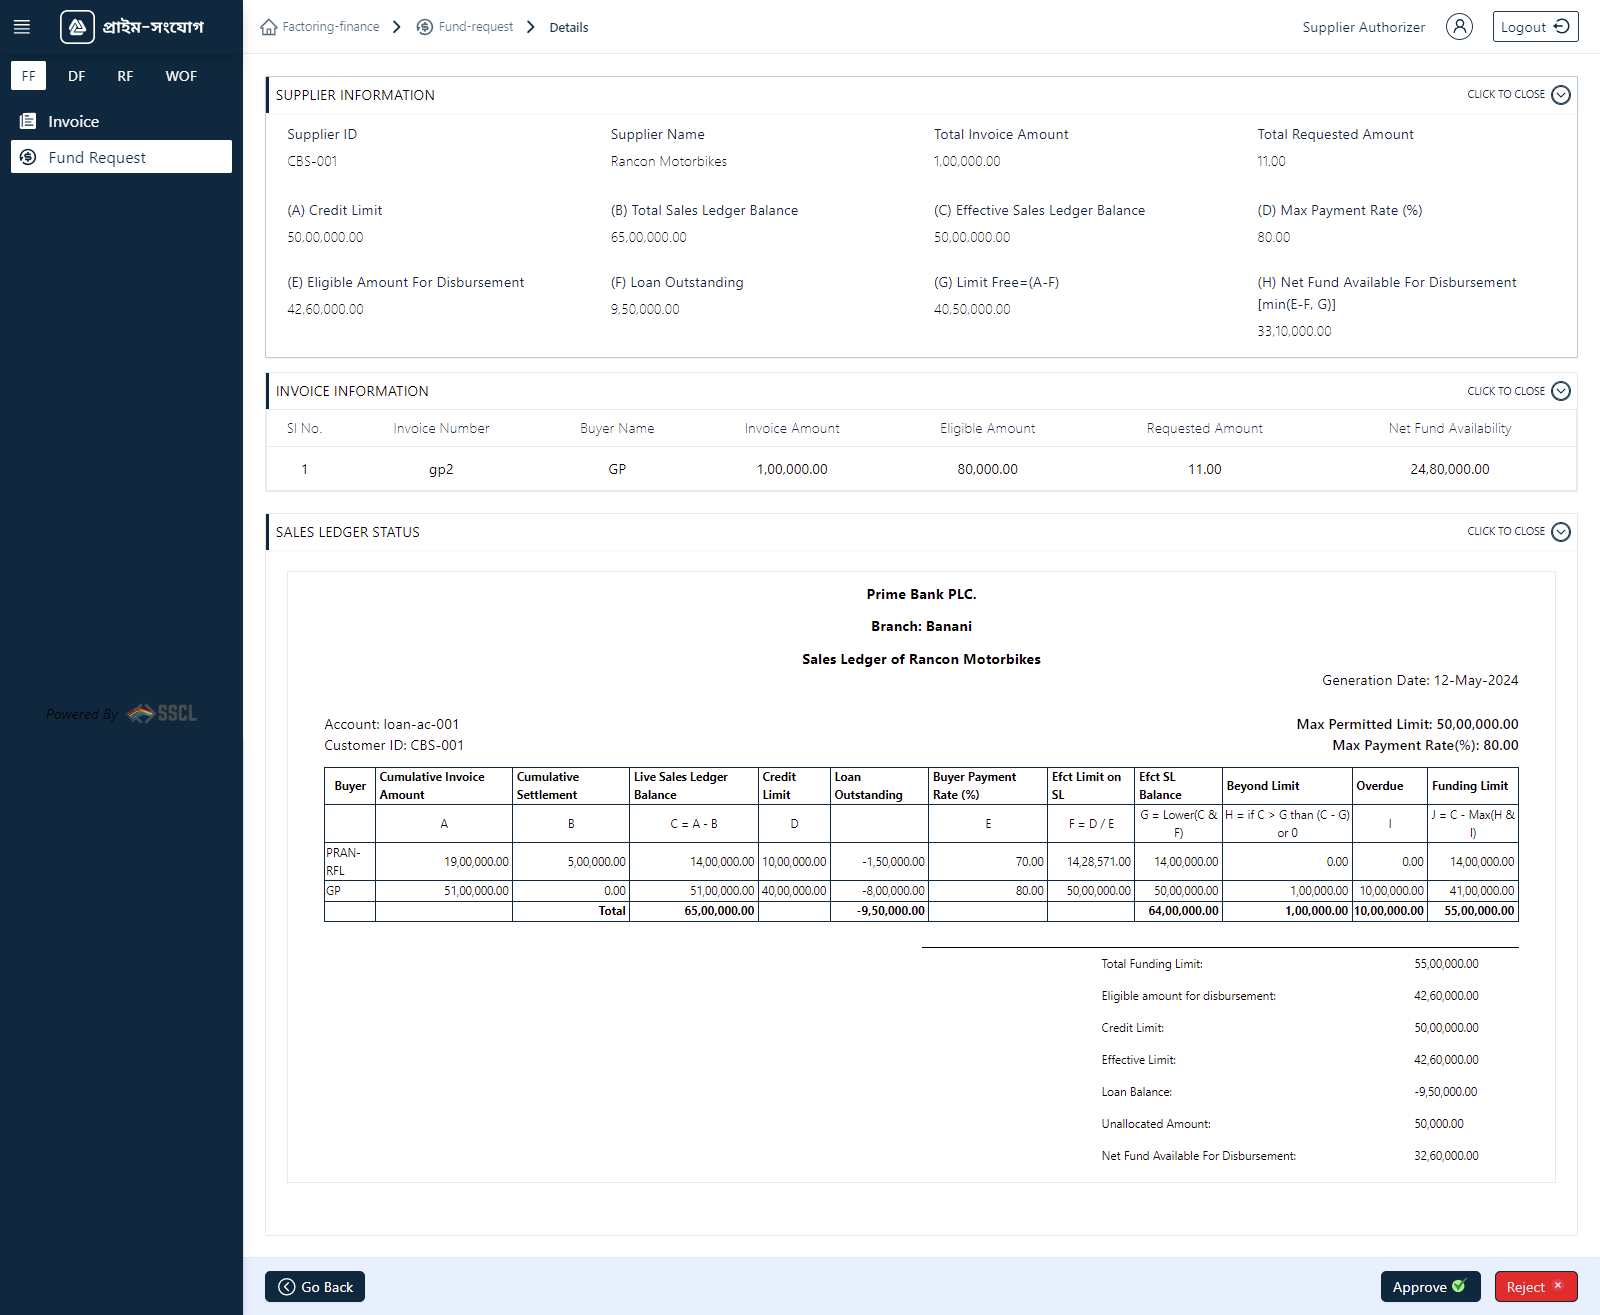Click Unallocated Amount value 50,000.00
The width and height of the screenshot is (1600, 1315).
point(1439,1124)
